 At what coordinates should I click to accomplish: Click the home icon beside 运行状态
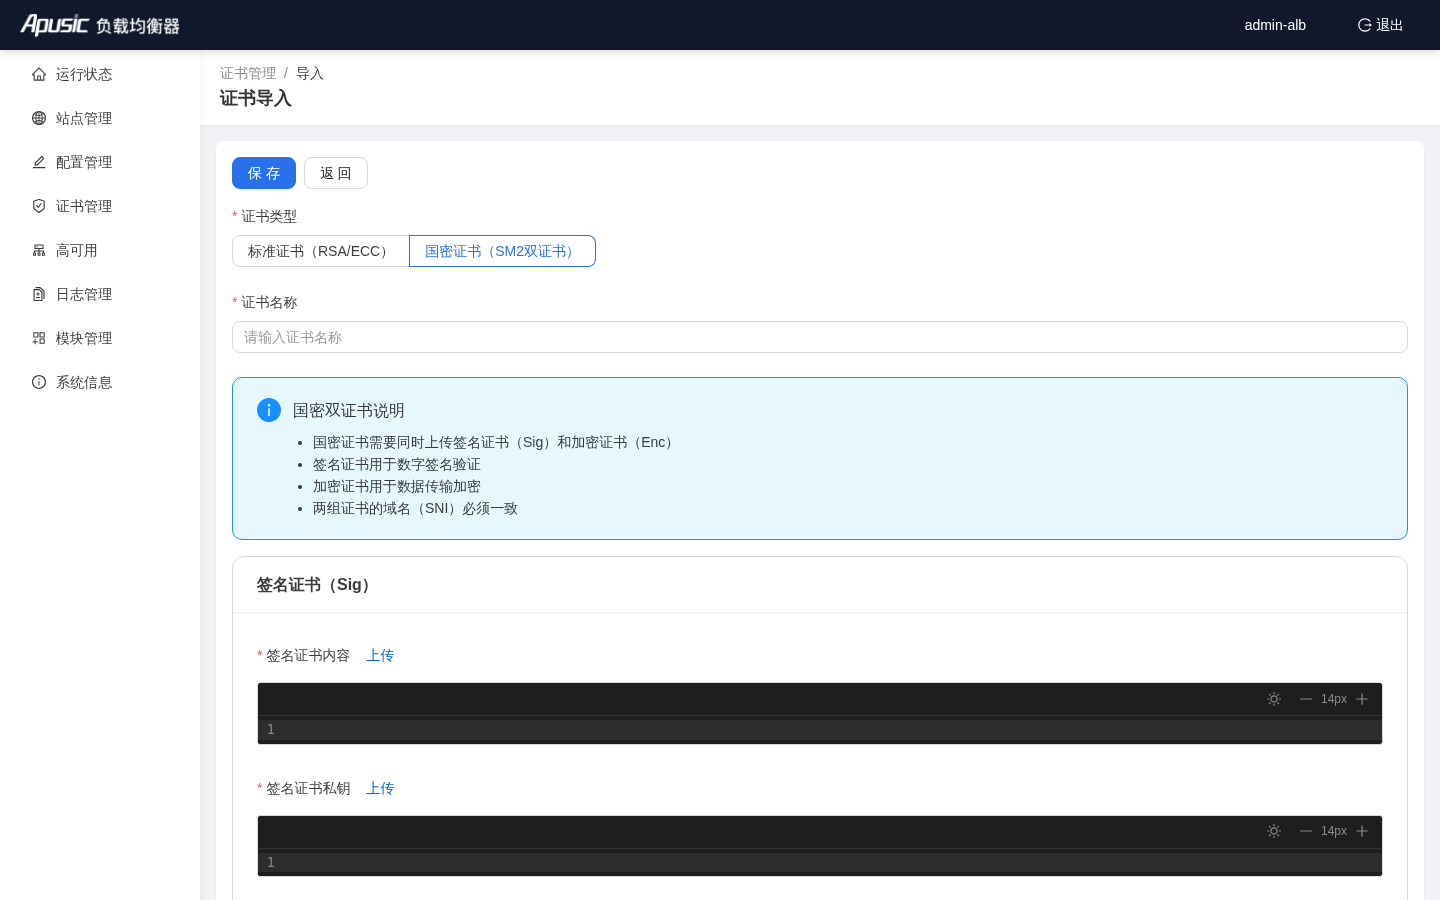click(x=39, y=74)
